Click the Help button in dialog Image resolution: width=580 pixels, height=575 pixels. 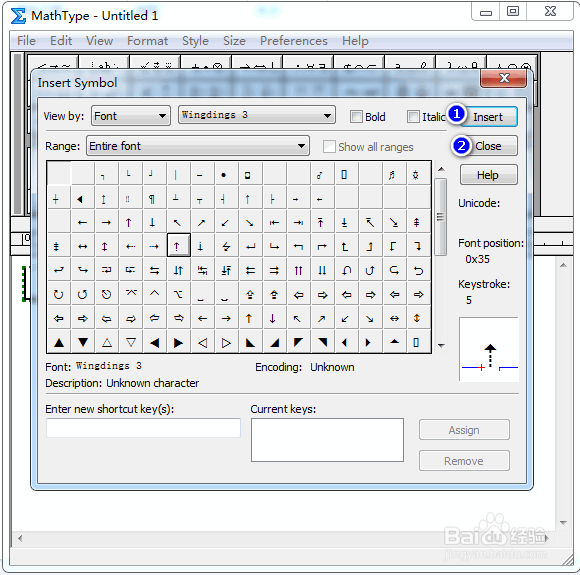coord(488,175)
